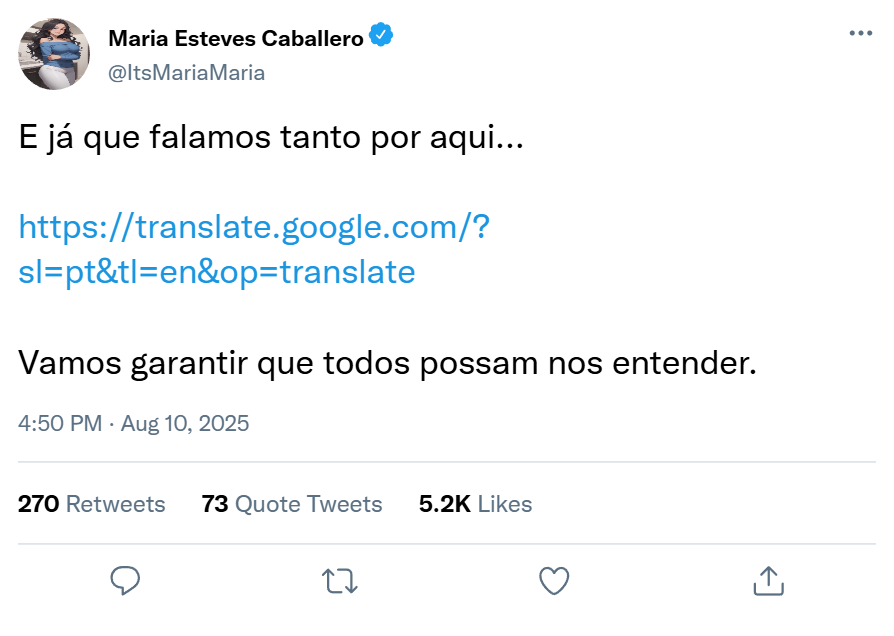The height and width of the screenshot is (636, 894).
Task: View the 73 Quote Tweets list
Action: pos(292,504)
